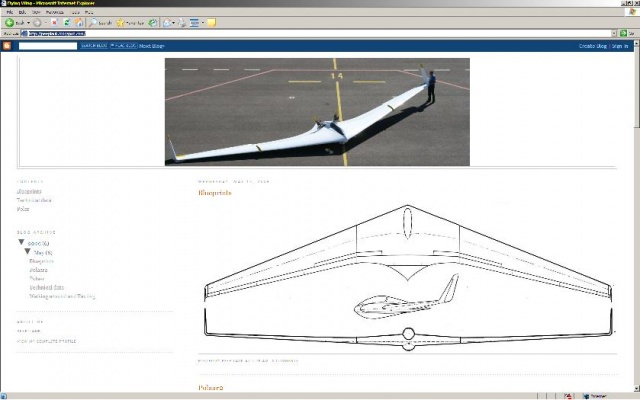Open the Edit menu

[x=22, y=12]
